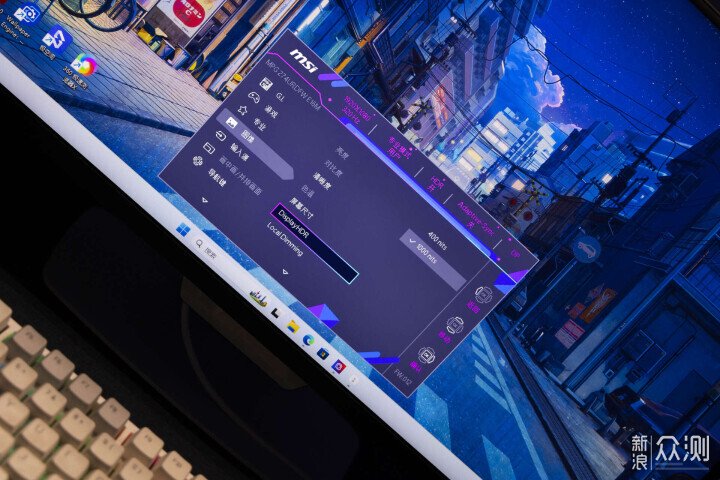The height and width of the screenshot is (480, 720).
Task: Click the taskbar search magnifier icon
Action: [199, 243]
